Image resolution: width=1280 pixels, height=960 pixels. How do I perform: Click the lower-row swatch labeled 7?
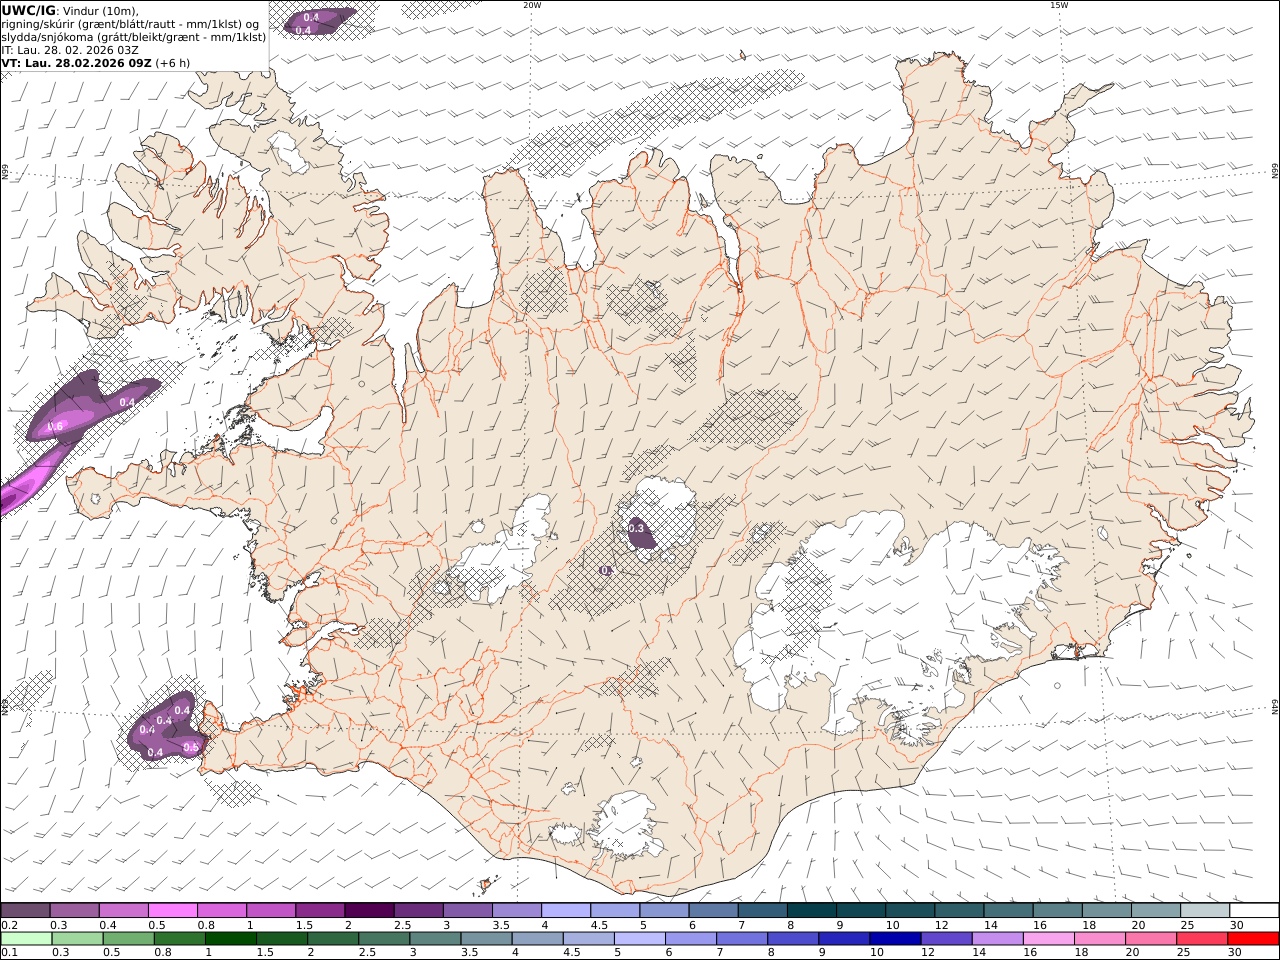pos(742,939)
